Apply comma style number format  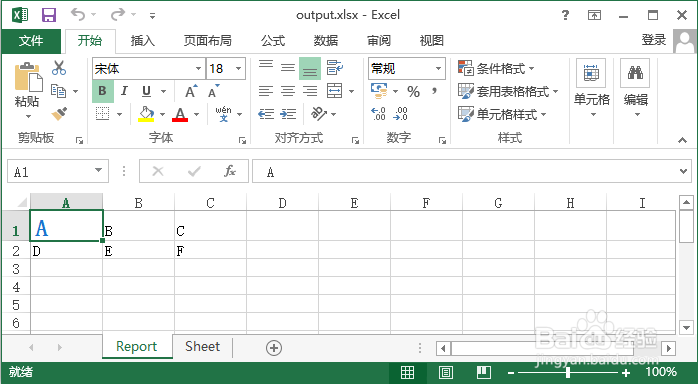434,91
